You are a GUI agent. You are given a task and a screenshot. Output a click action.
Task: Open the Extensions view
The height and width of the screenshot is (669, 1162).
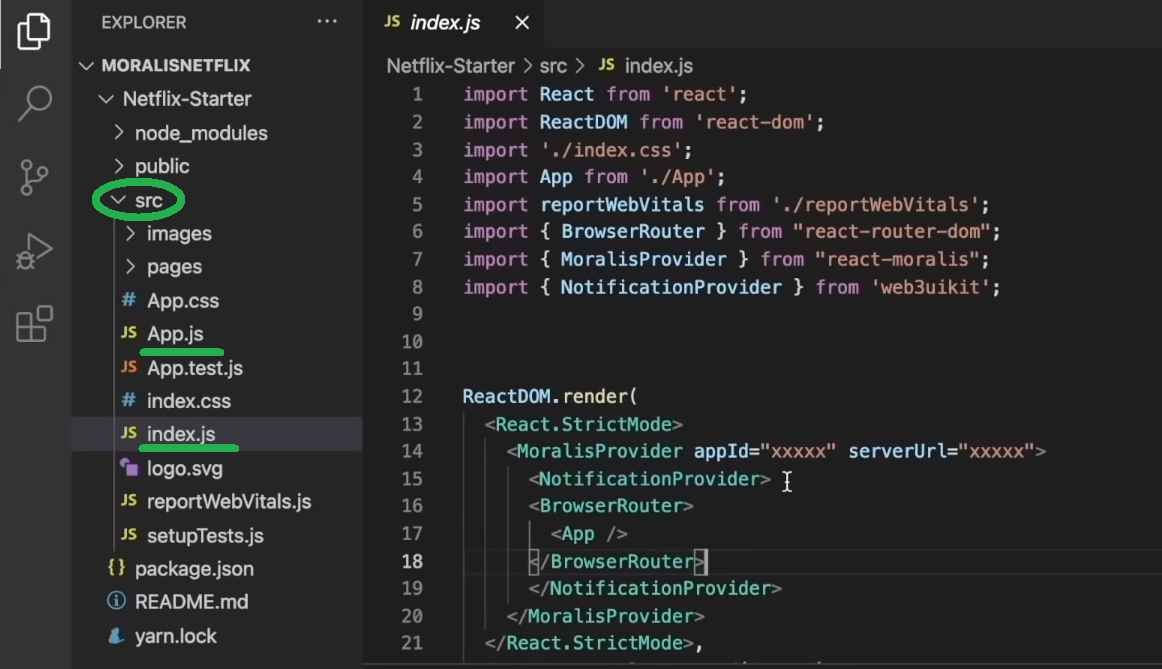coord(34,324)
